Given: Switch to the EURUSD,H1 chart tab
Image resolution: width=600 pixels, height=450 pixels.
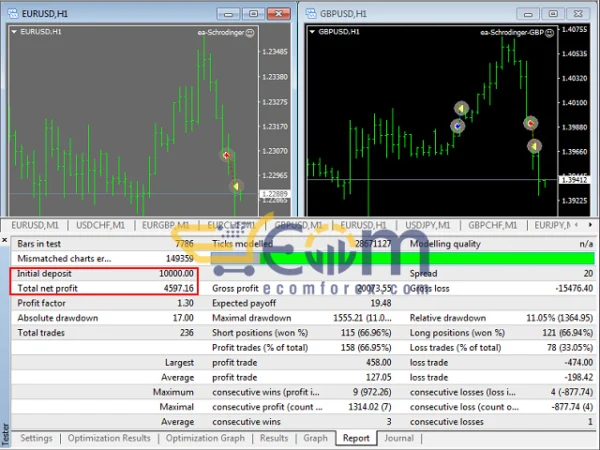Looking at the screenshot, I should click(363, 225).
